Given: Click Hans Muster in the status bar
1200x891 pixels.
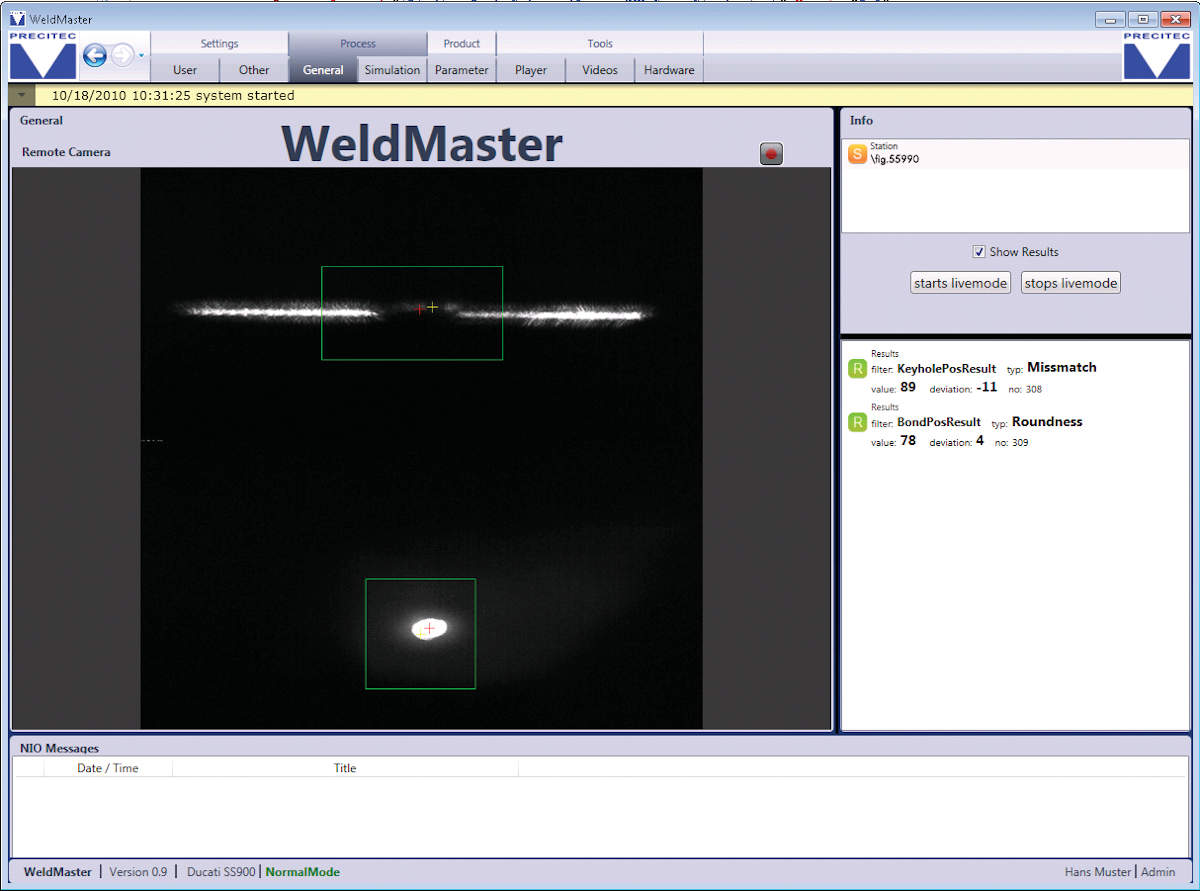Looking at the screenshot, I should coord(1098,872).
